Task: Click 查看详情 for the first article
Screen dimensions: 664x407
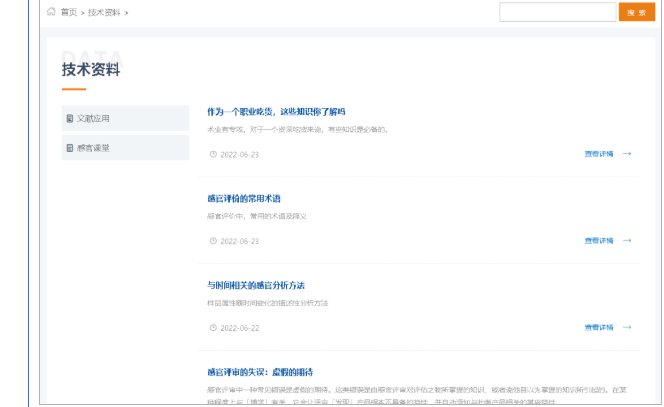Action: point(599,154)
